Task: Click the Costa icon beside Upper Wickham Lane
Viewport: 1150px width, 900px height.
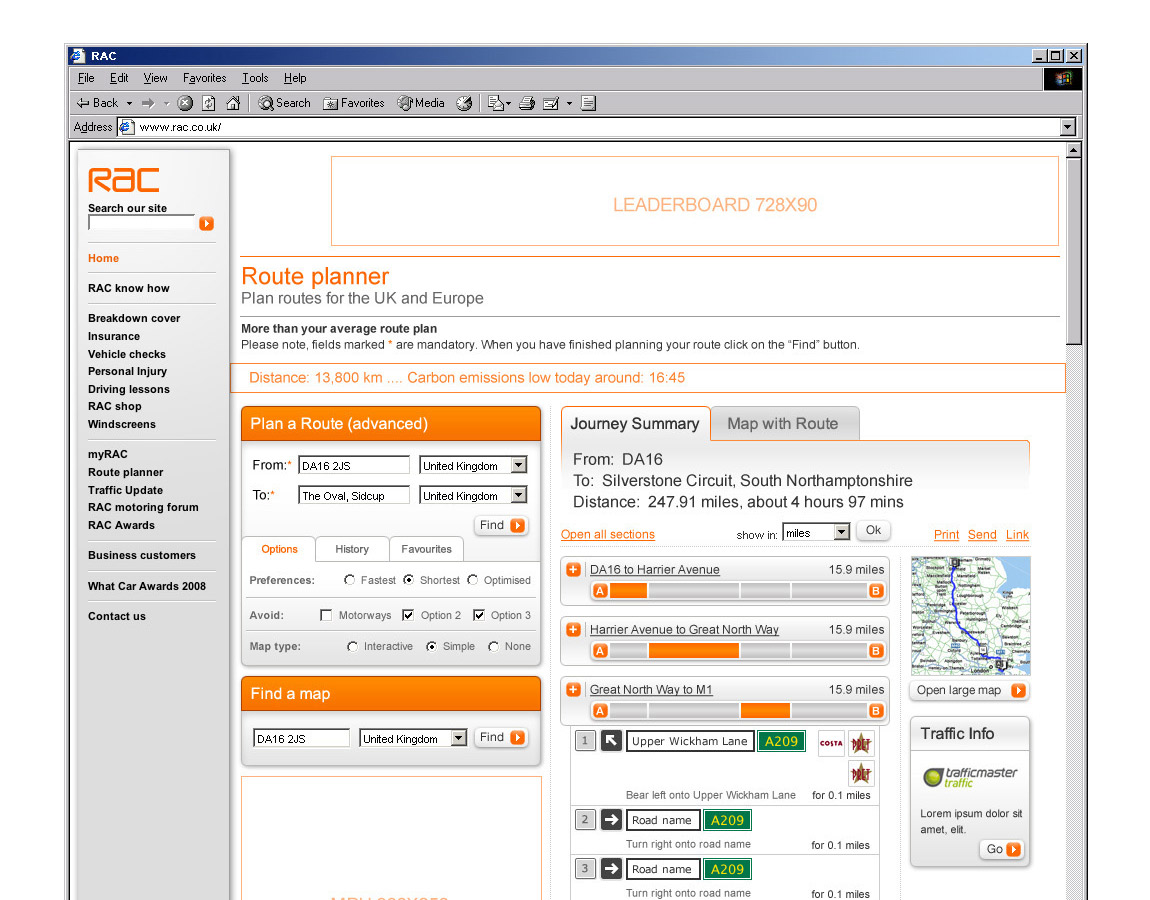Action: (x=831, y=743)
